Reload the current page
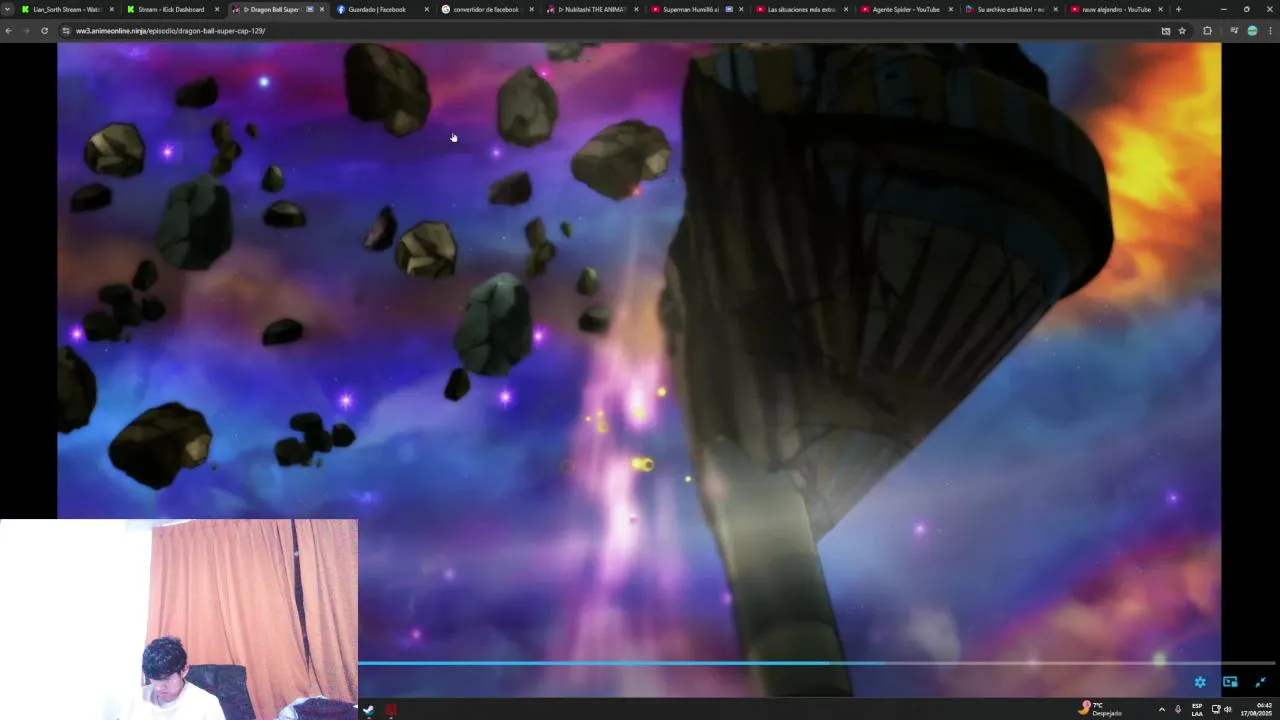The image size is (1280, 720). click(x=44, y=31)
